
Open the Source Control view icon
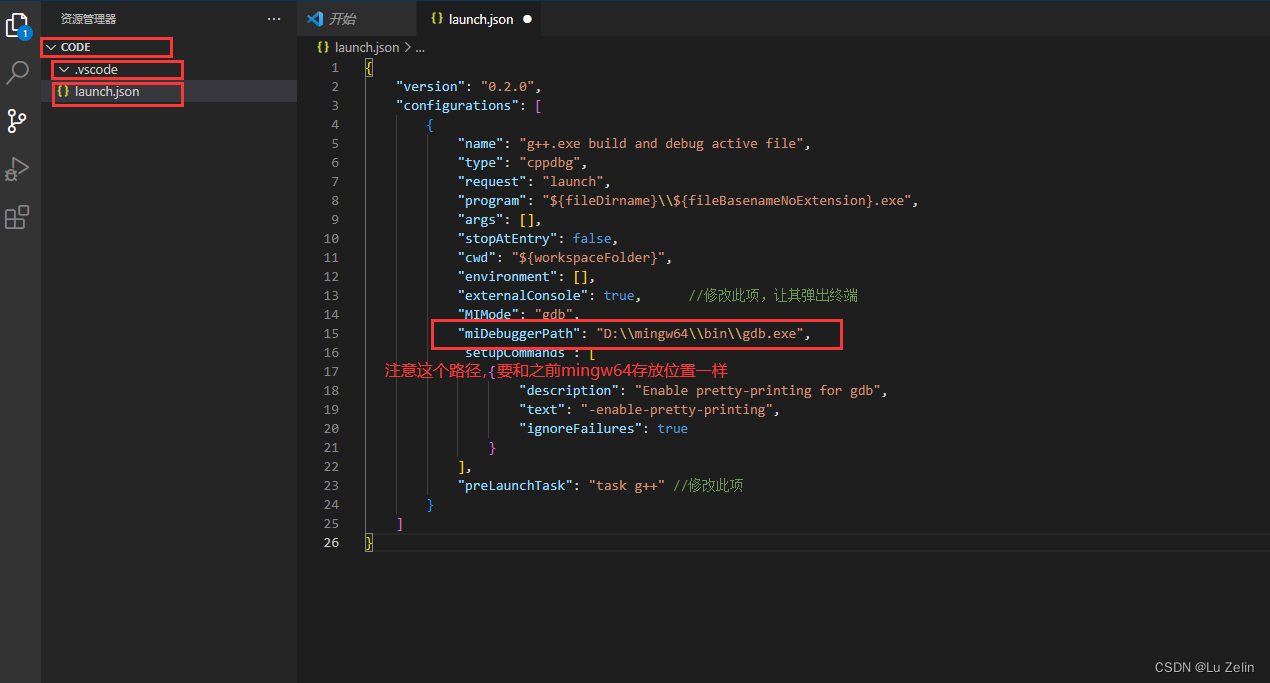pos(17,121)
